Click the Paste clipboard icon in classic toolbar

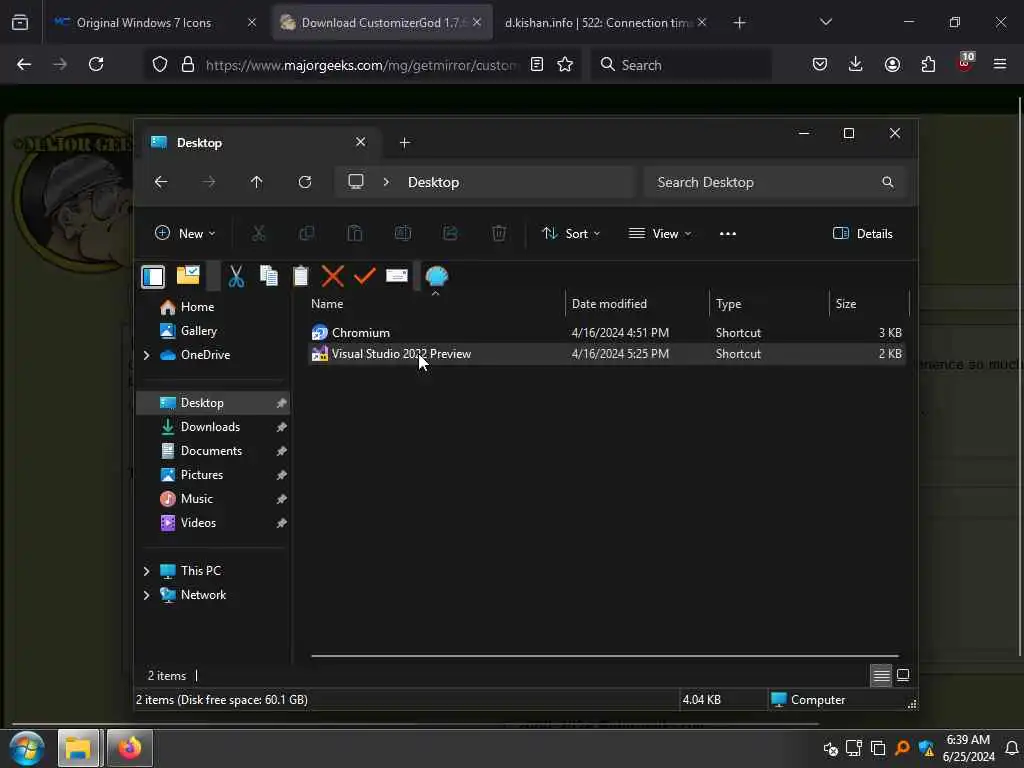300,276
